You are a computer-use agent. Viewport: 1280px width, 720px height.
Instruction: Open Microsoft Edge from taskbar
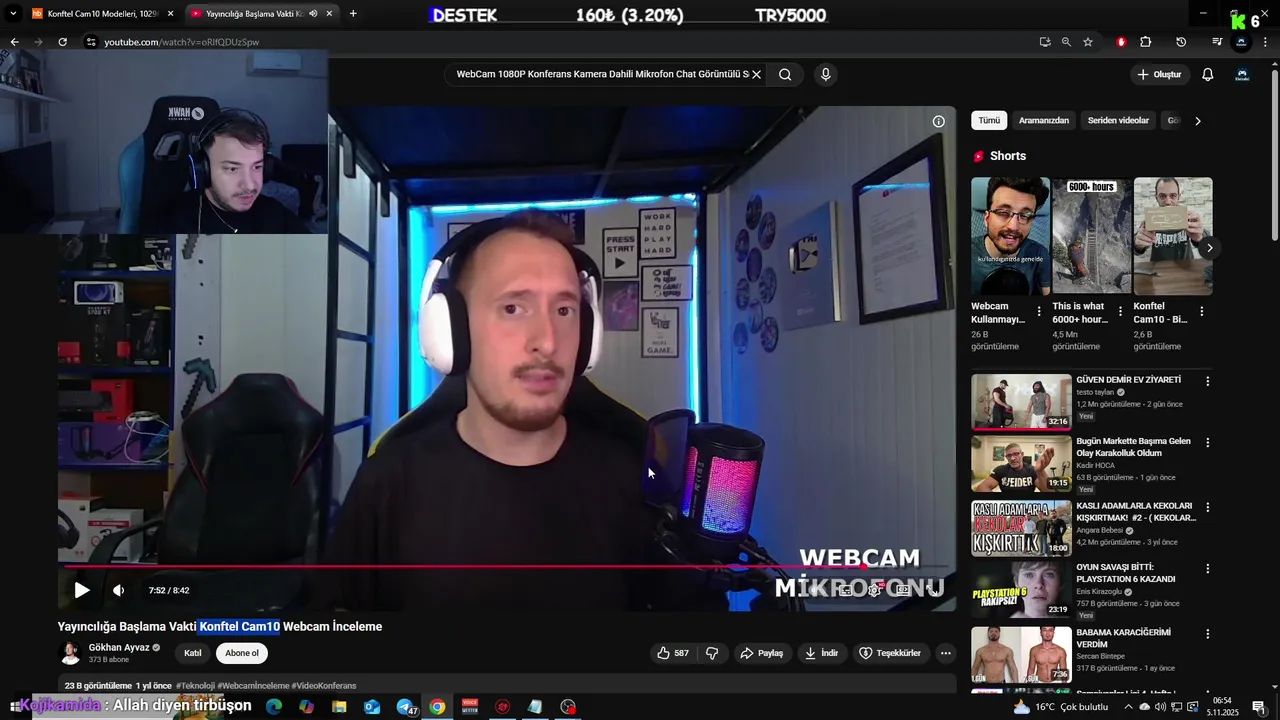coord(274,707)
